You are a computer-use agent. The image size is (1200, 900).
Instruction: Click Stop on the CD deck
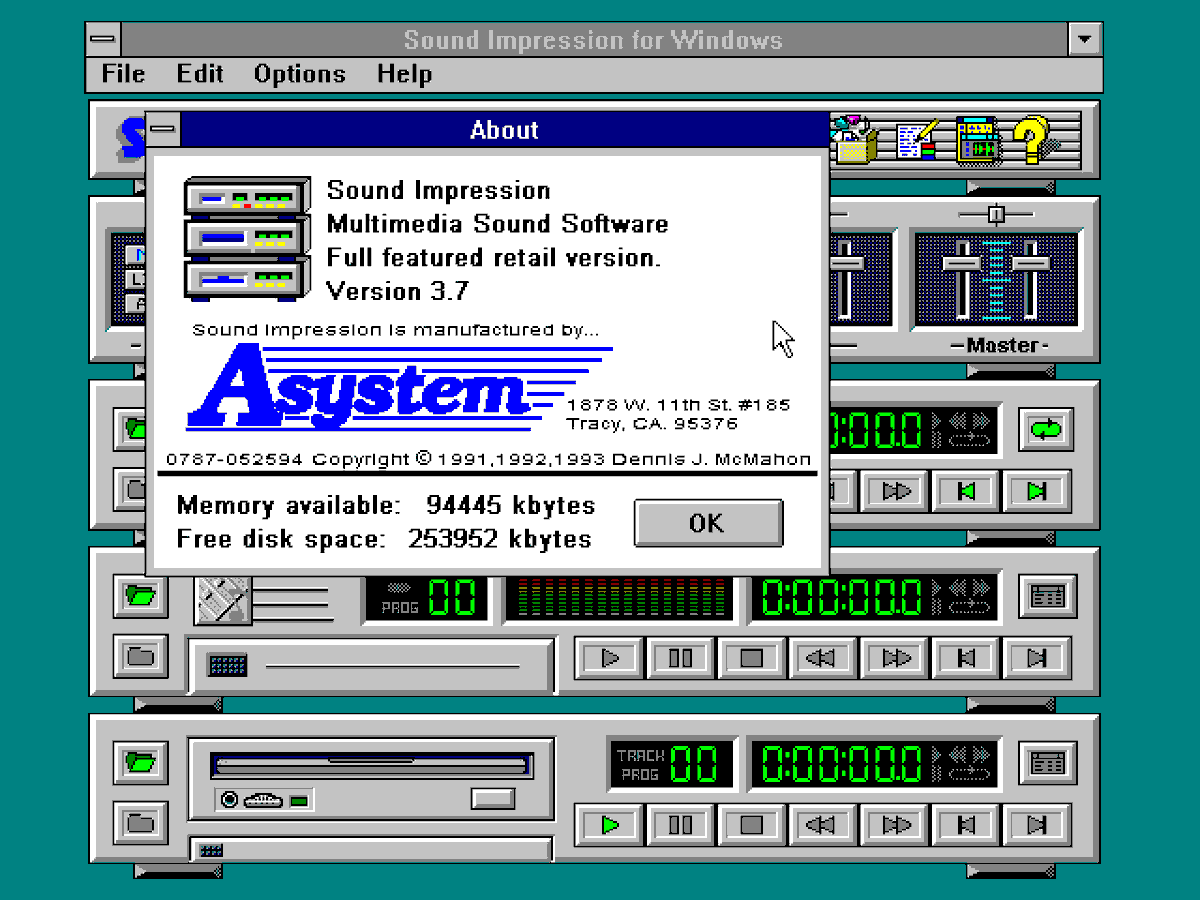coord(752,825)
